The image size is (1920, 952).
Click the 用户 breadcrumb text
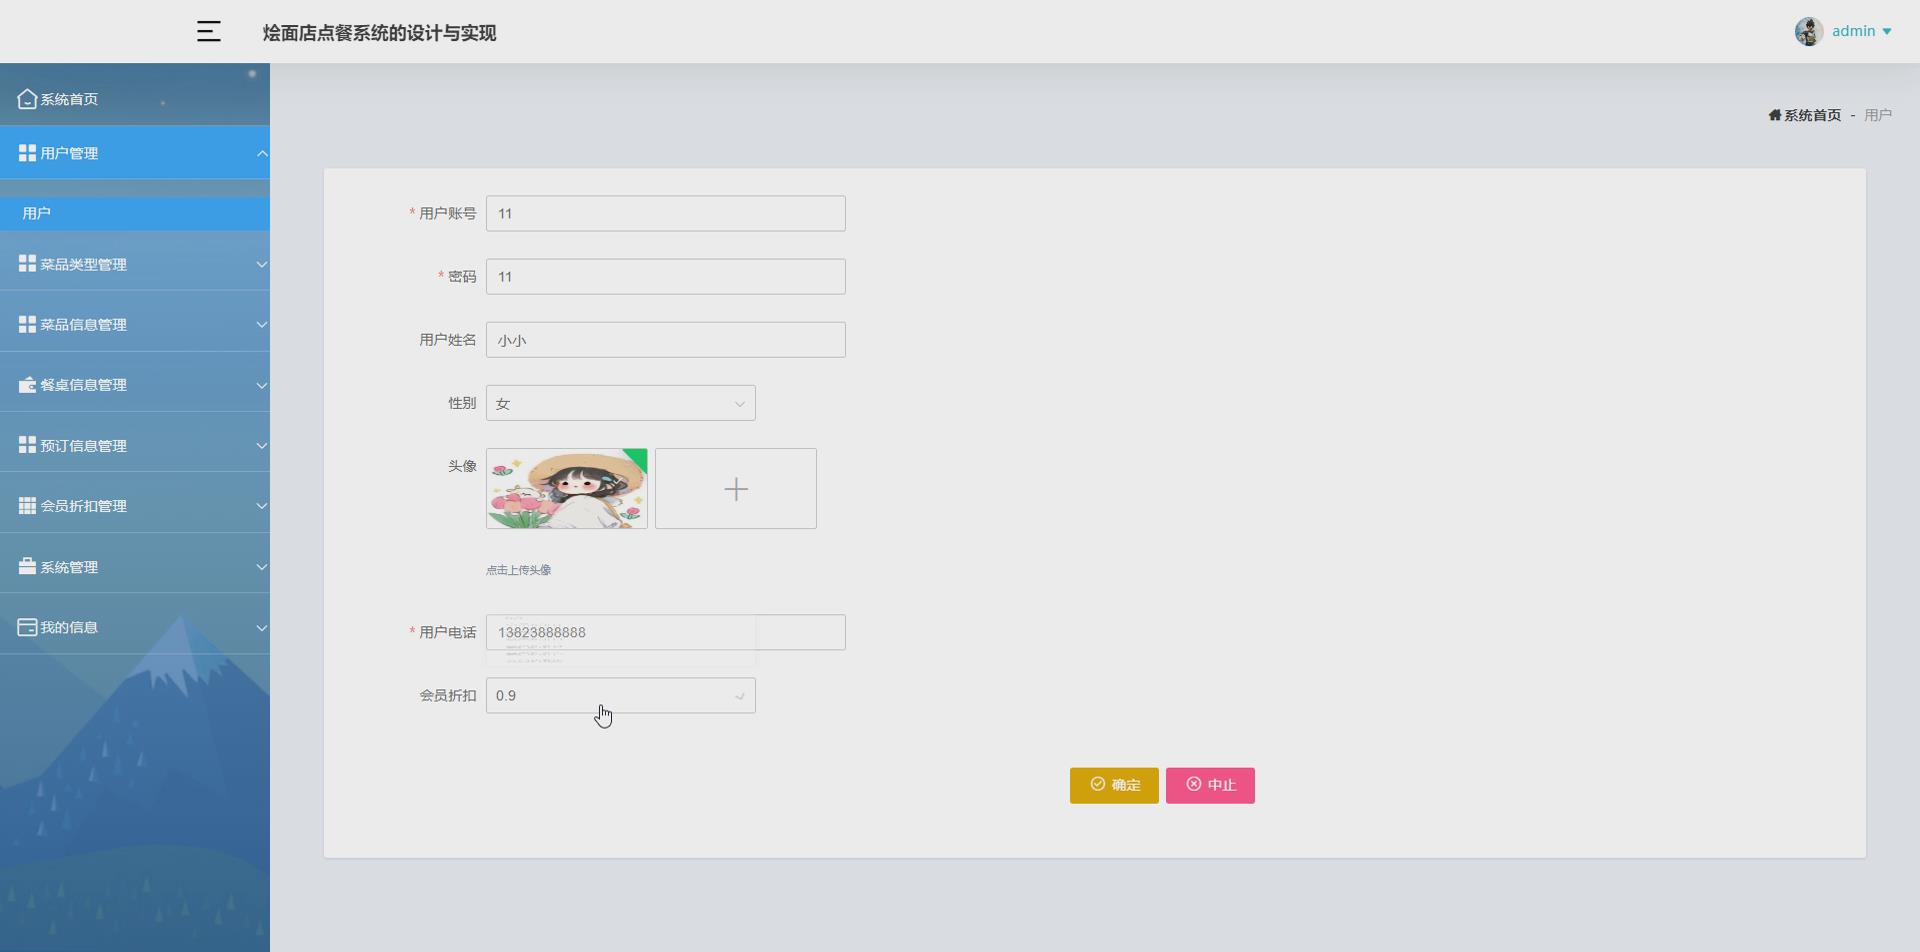1878,115
